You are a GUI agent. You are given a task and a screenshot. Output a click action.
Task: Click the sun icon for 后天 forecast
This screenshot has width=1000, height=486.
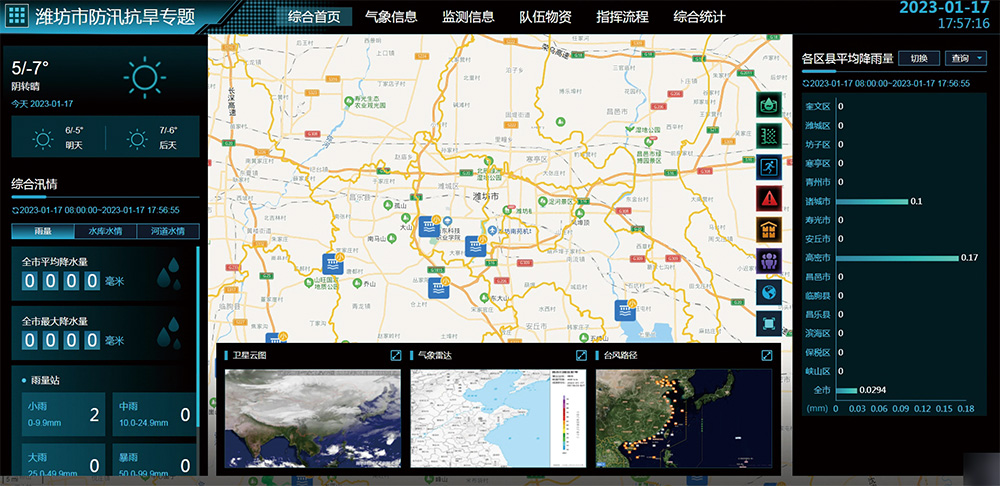coord(137,138)
